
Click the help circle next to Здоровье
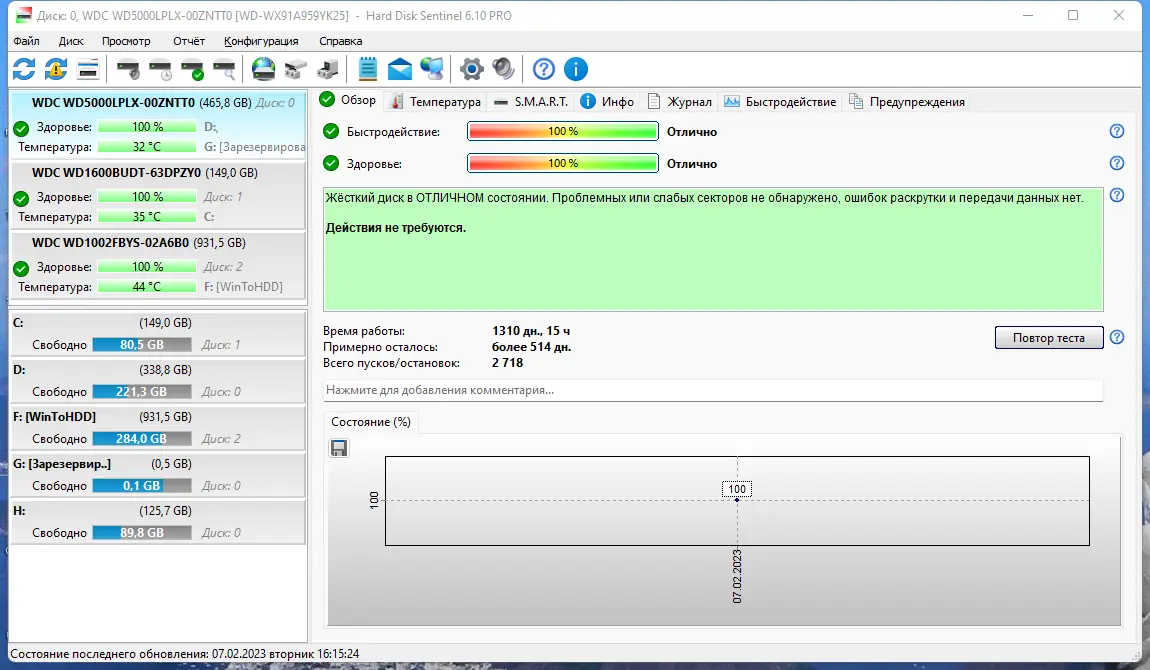(x=1117, y=163)
